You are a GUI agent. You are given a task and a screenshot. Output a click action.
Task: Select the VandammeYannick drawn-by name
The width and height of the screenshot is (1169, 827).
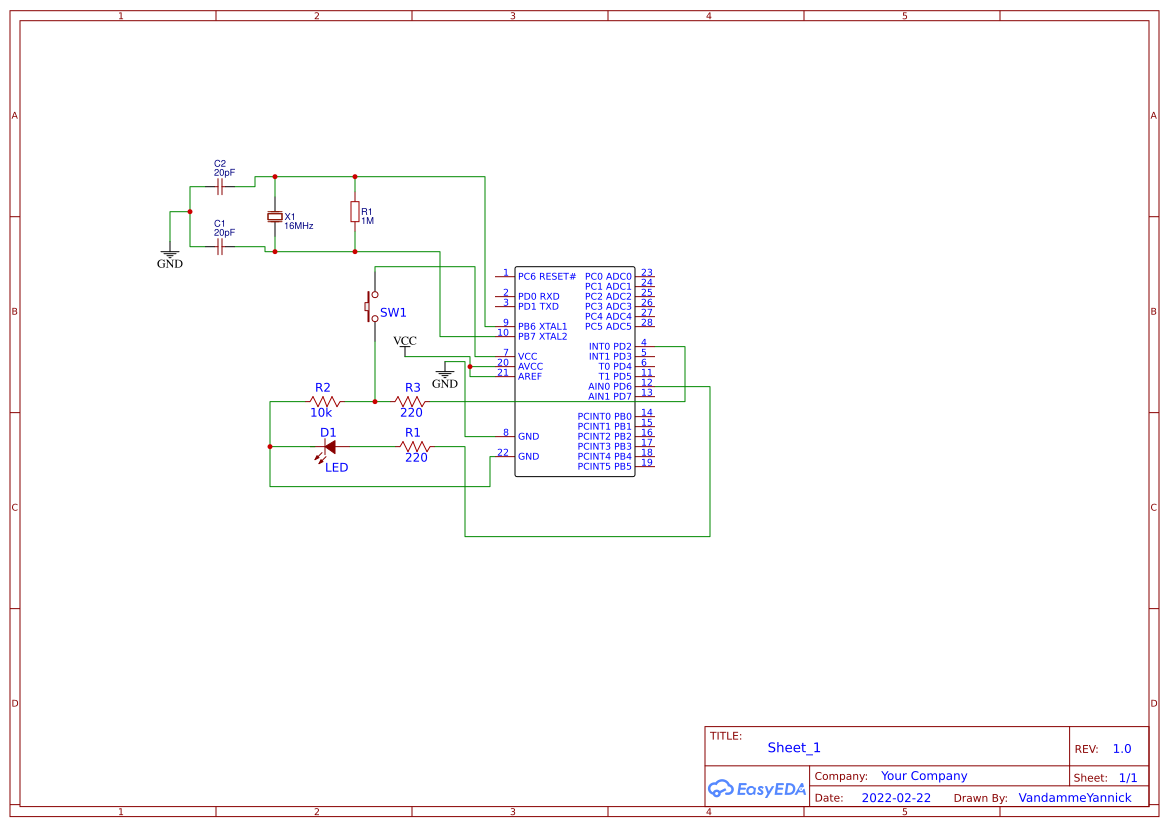click(1075, 797)
